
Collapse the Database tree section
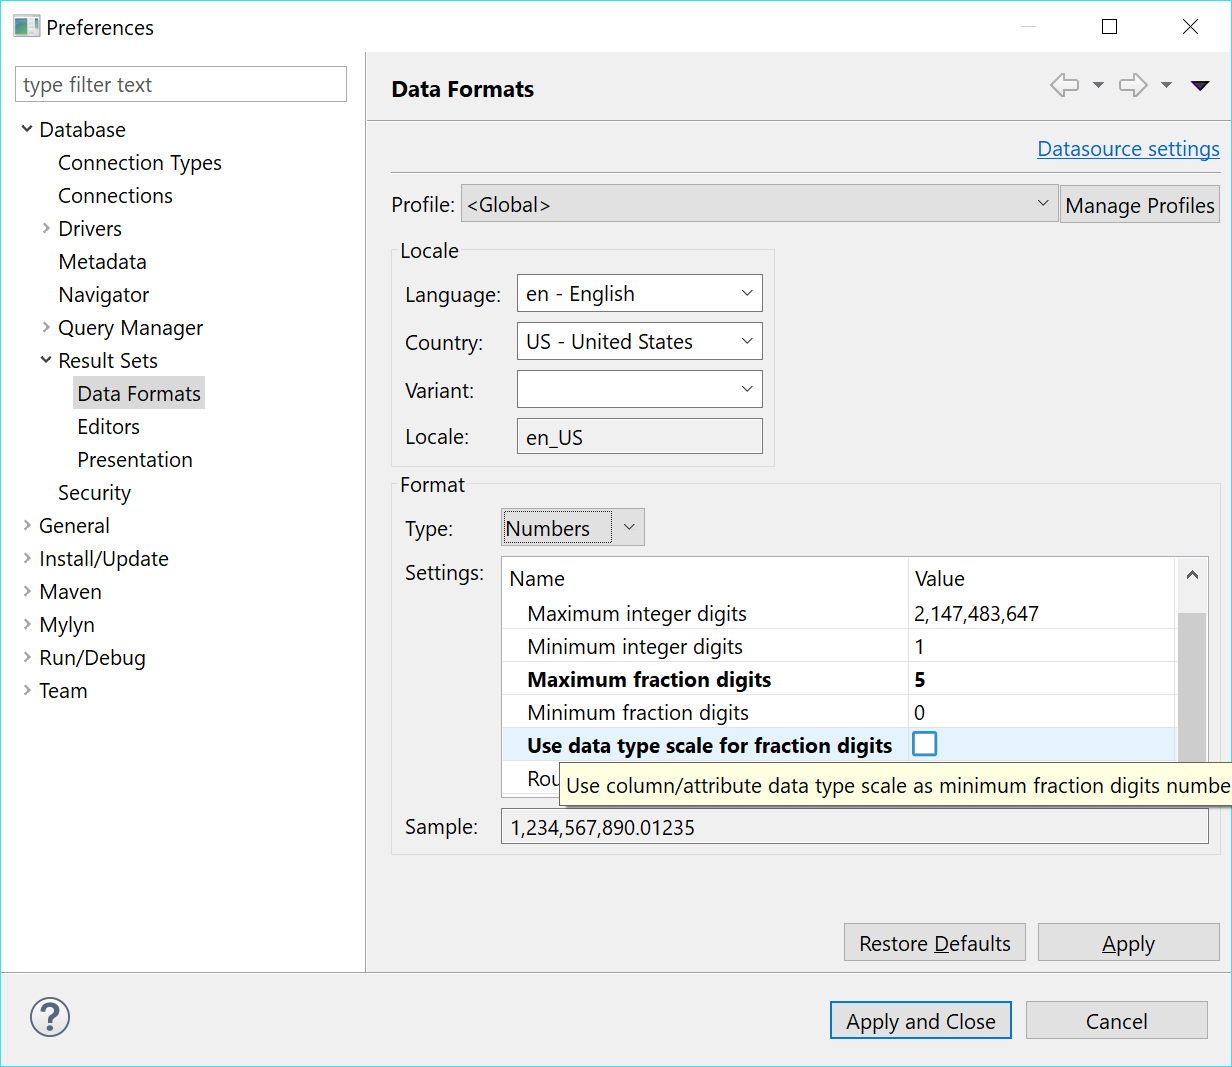tap(27, 129)
